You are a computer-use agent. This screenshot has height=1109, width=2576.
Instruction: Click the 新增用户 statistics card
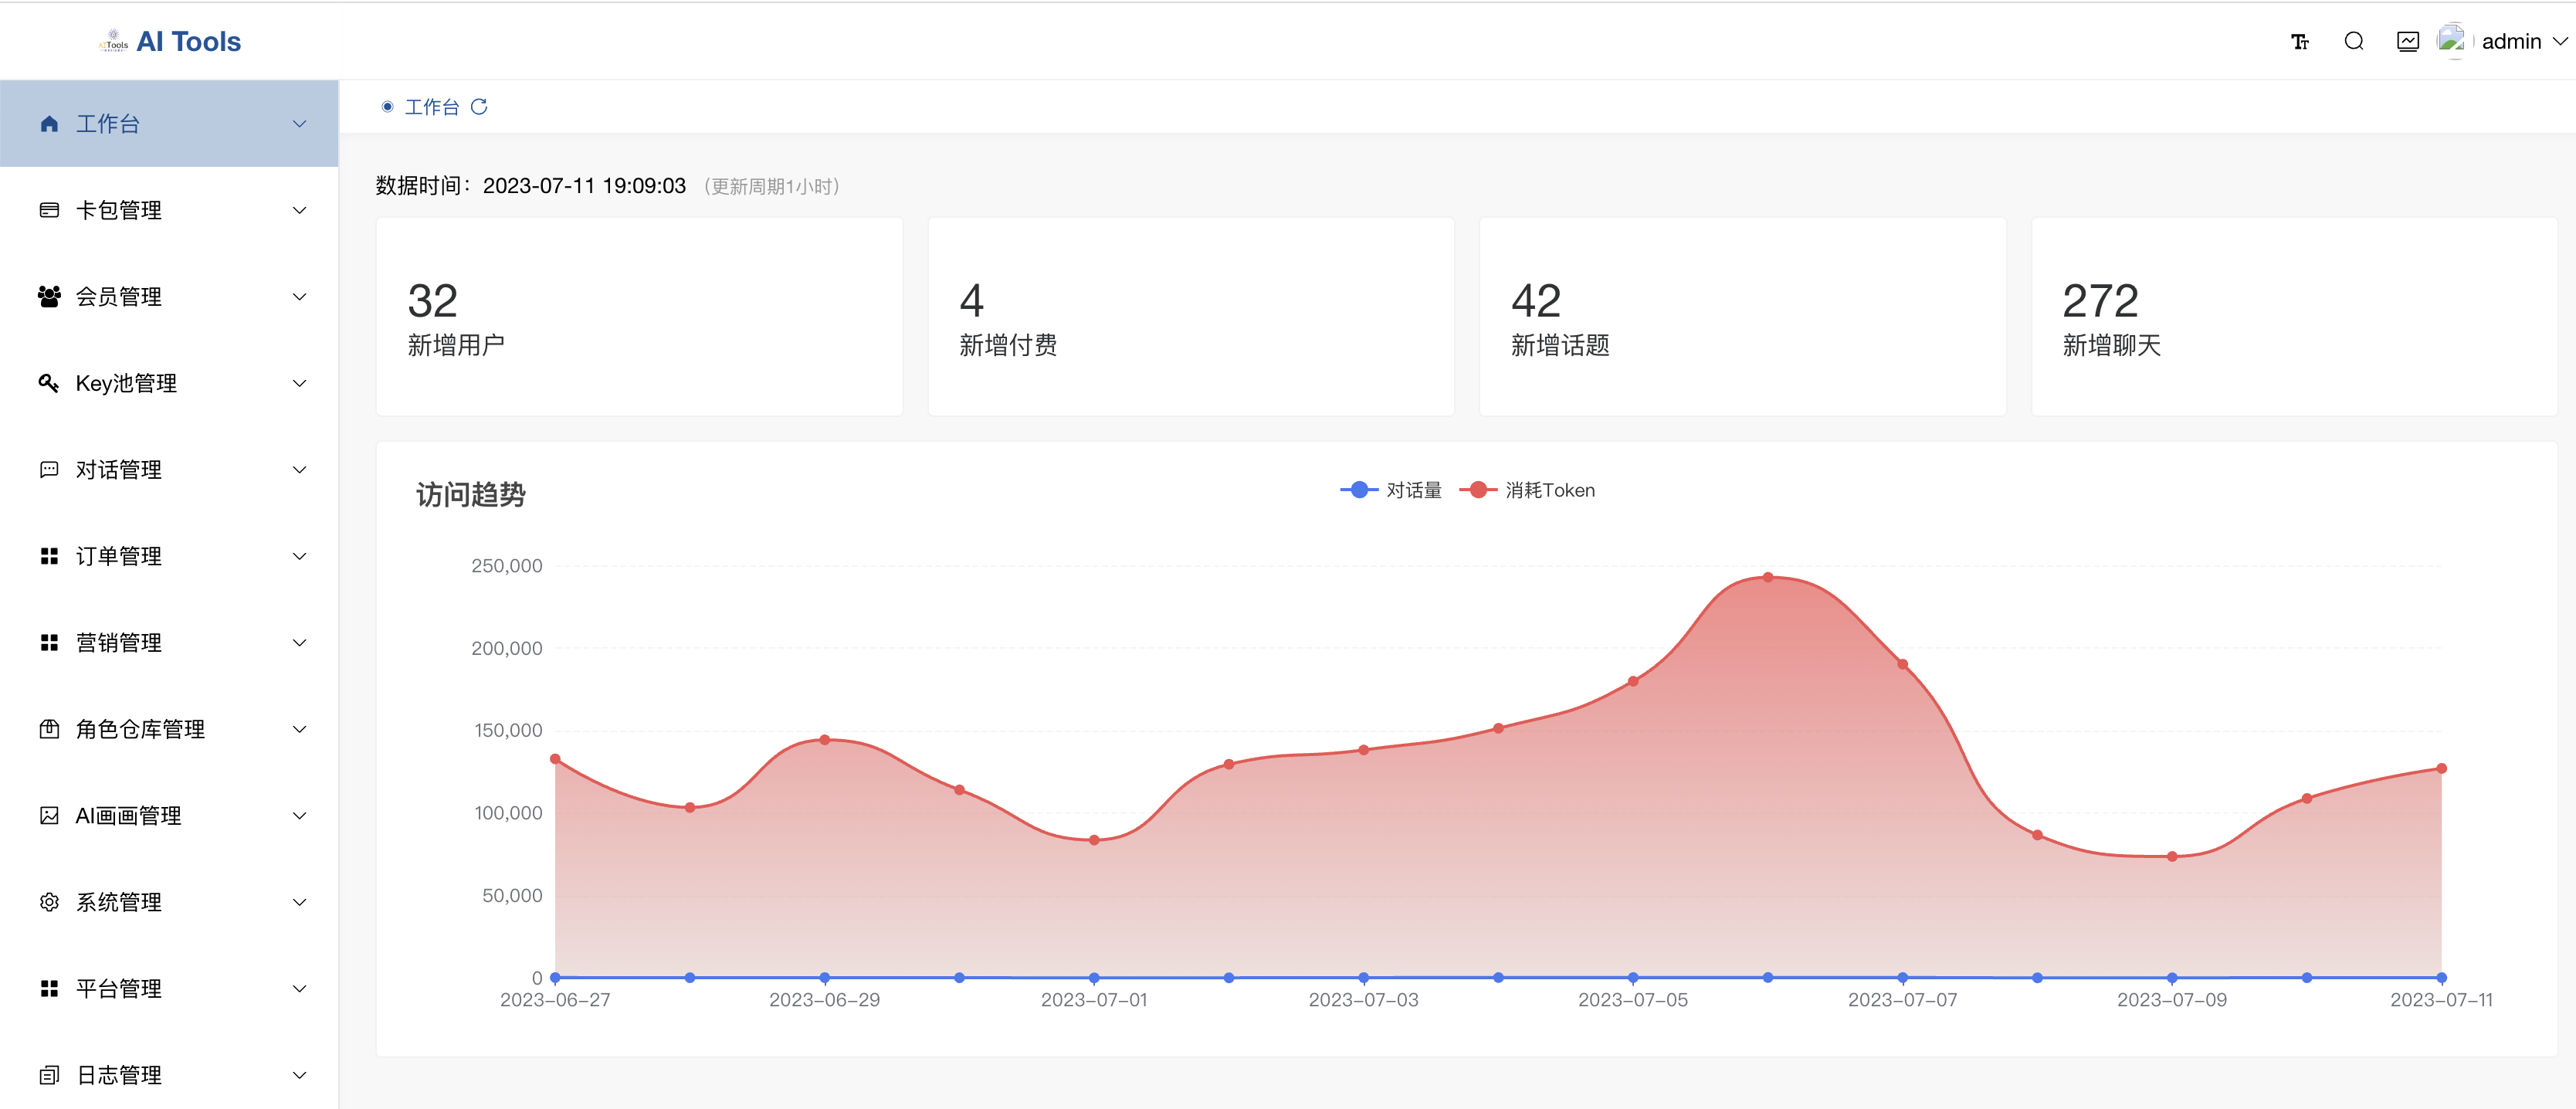[639, 316]
